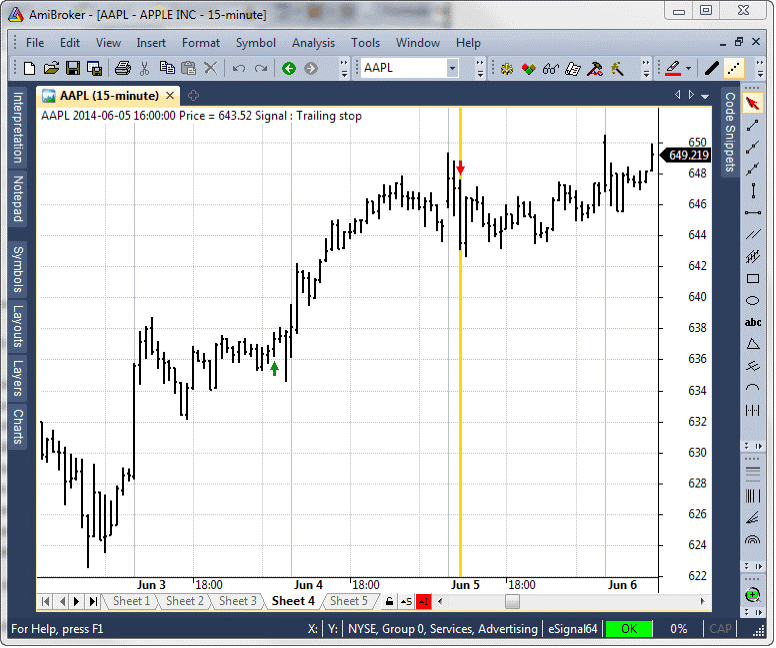Open the Interpretation side panel

click(18, 128)
